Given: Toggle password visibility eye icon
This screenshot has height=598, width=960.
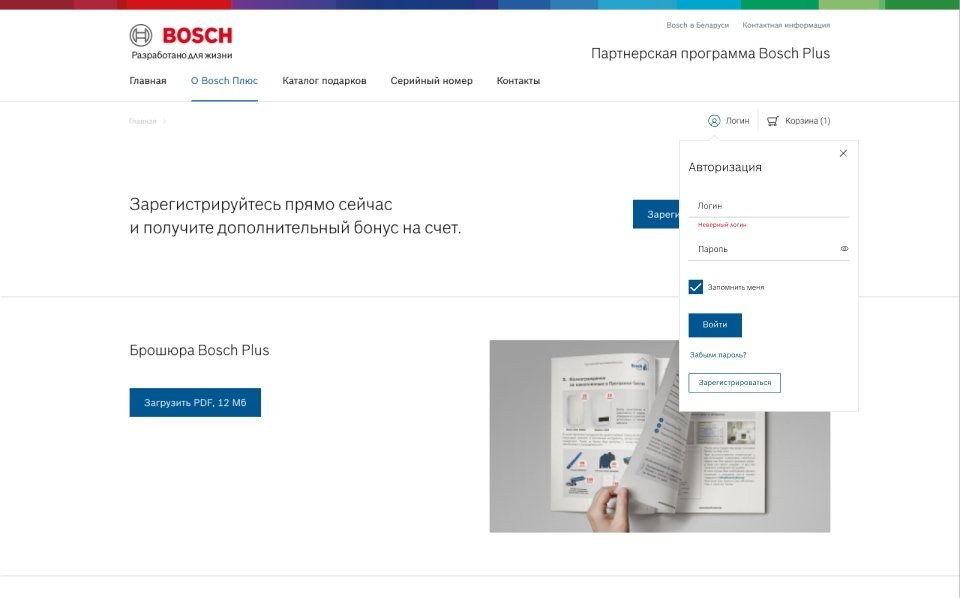Looking at the screenshot, I should (844, 249).
